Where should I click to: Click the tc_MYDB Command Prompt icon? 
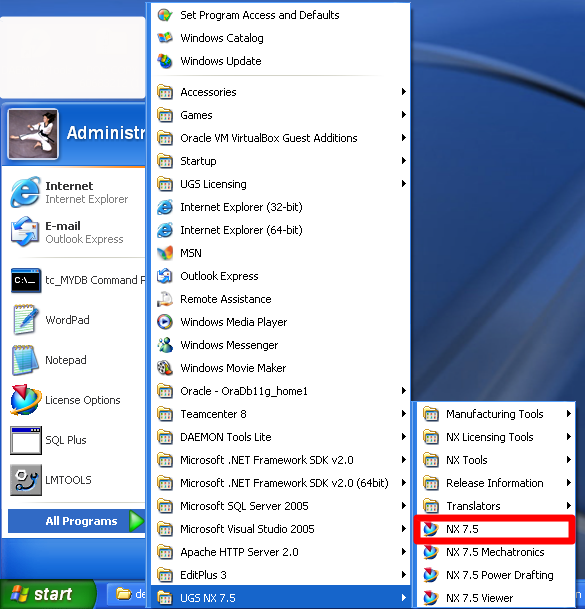point(26,280)
